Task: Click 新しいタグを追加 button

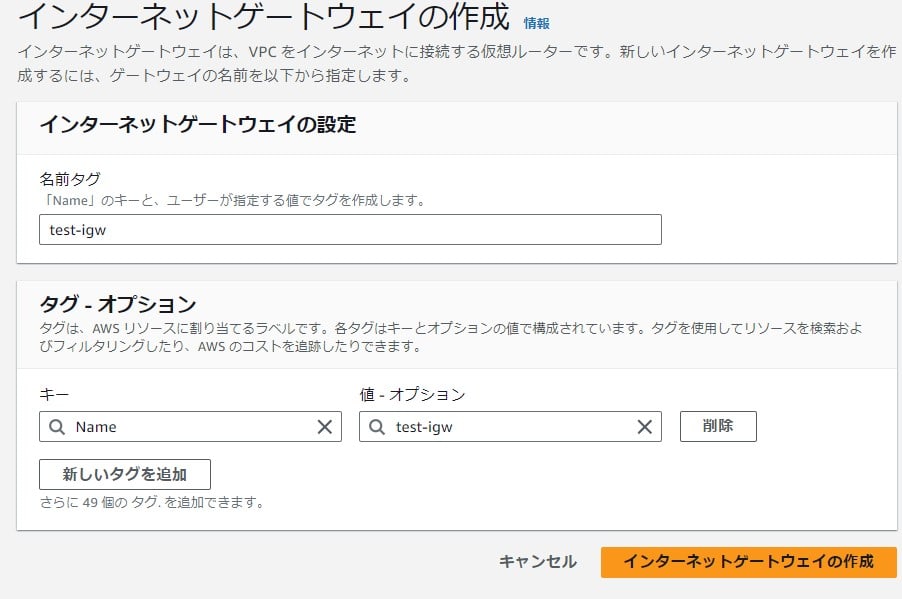Action: [x=125, y=474]
